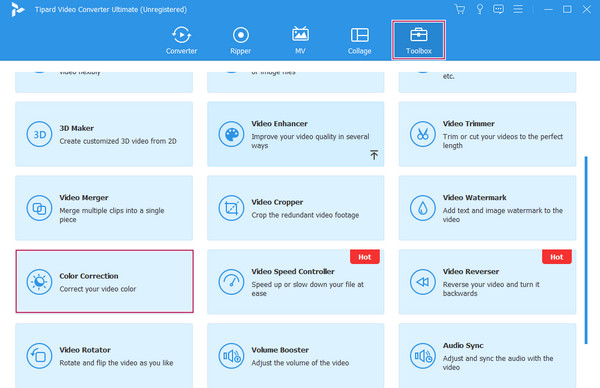
Task: Click the Audio Sync icon
Action: tap(422, 356)
